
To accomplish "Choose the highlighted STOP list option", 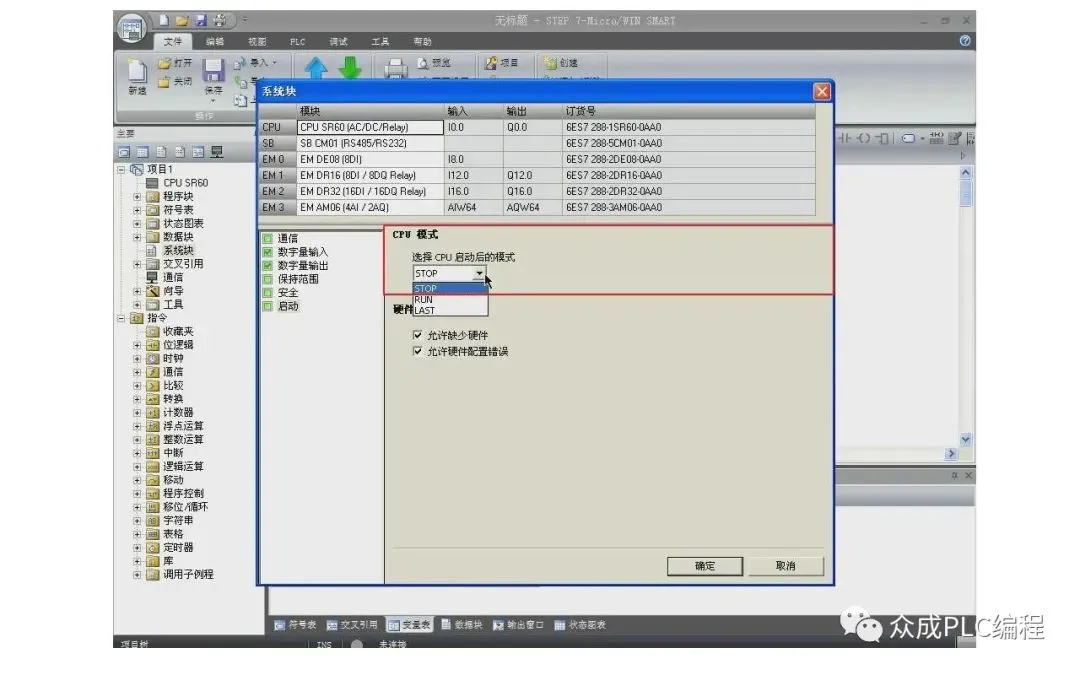I will (x=450, y=289).
